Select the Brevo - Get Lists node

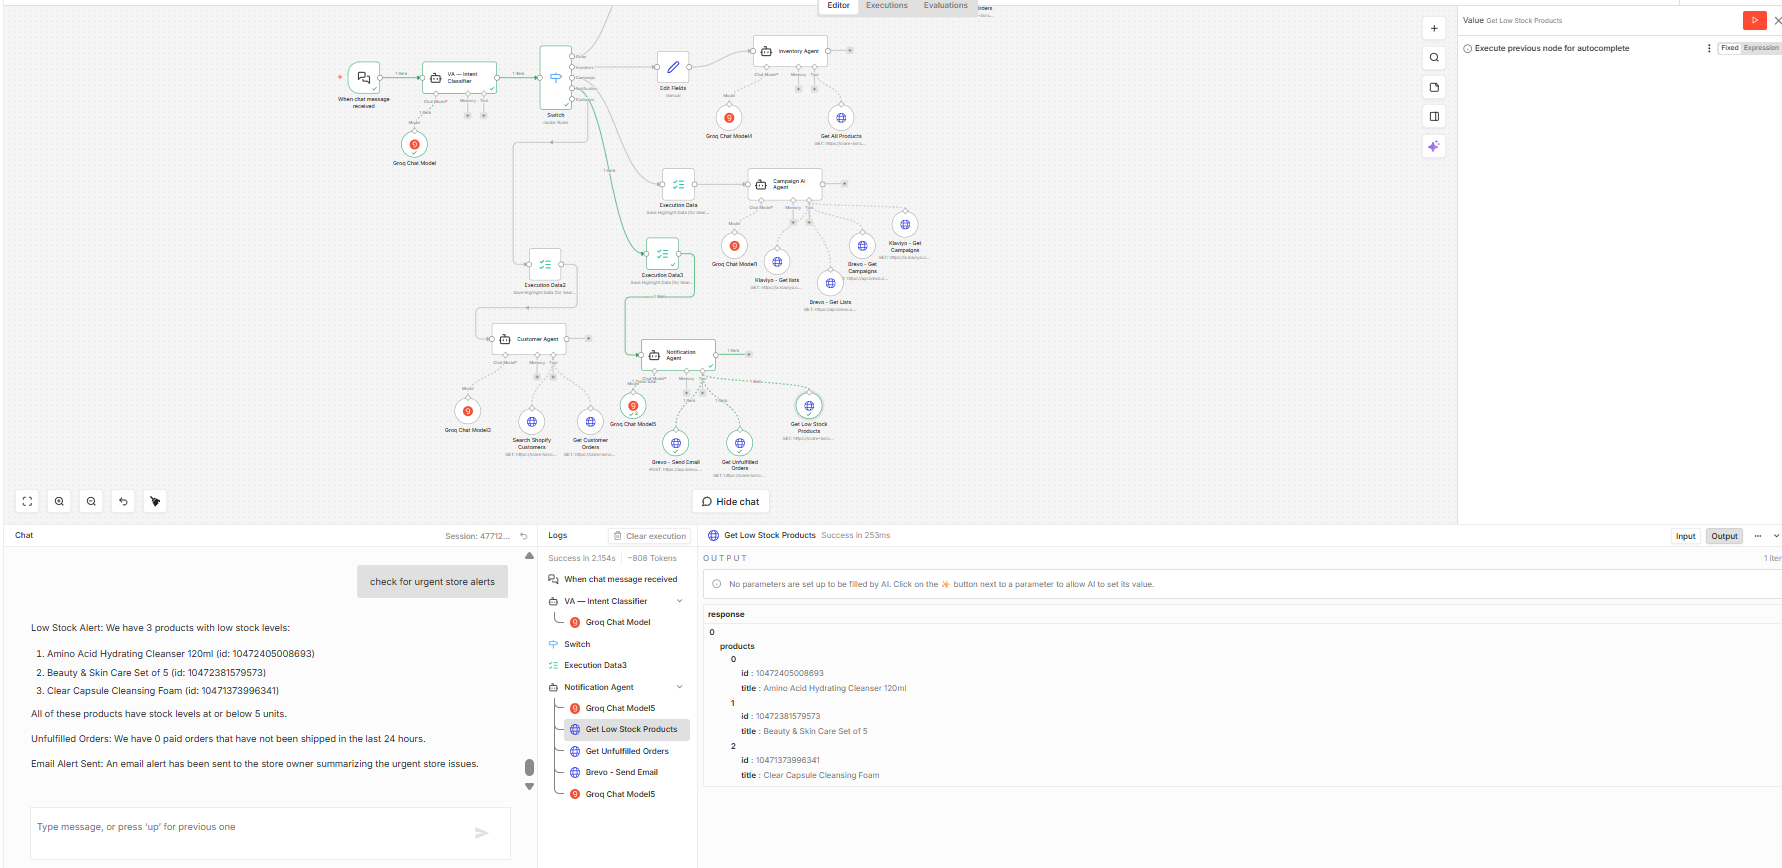pyautogui.click(x=831, y=283)
